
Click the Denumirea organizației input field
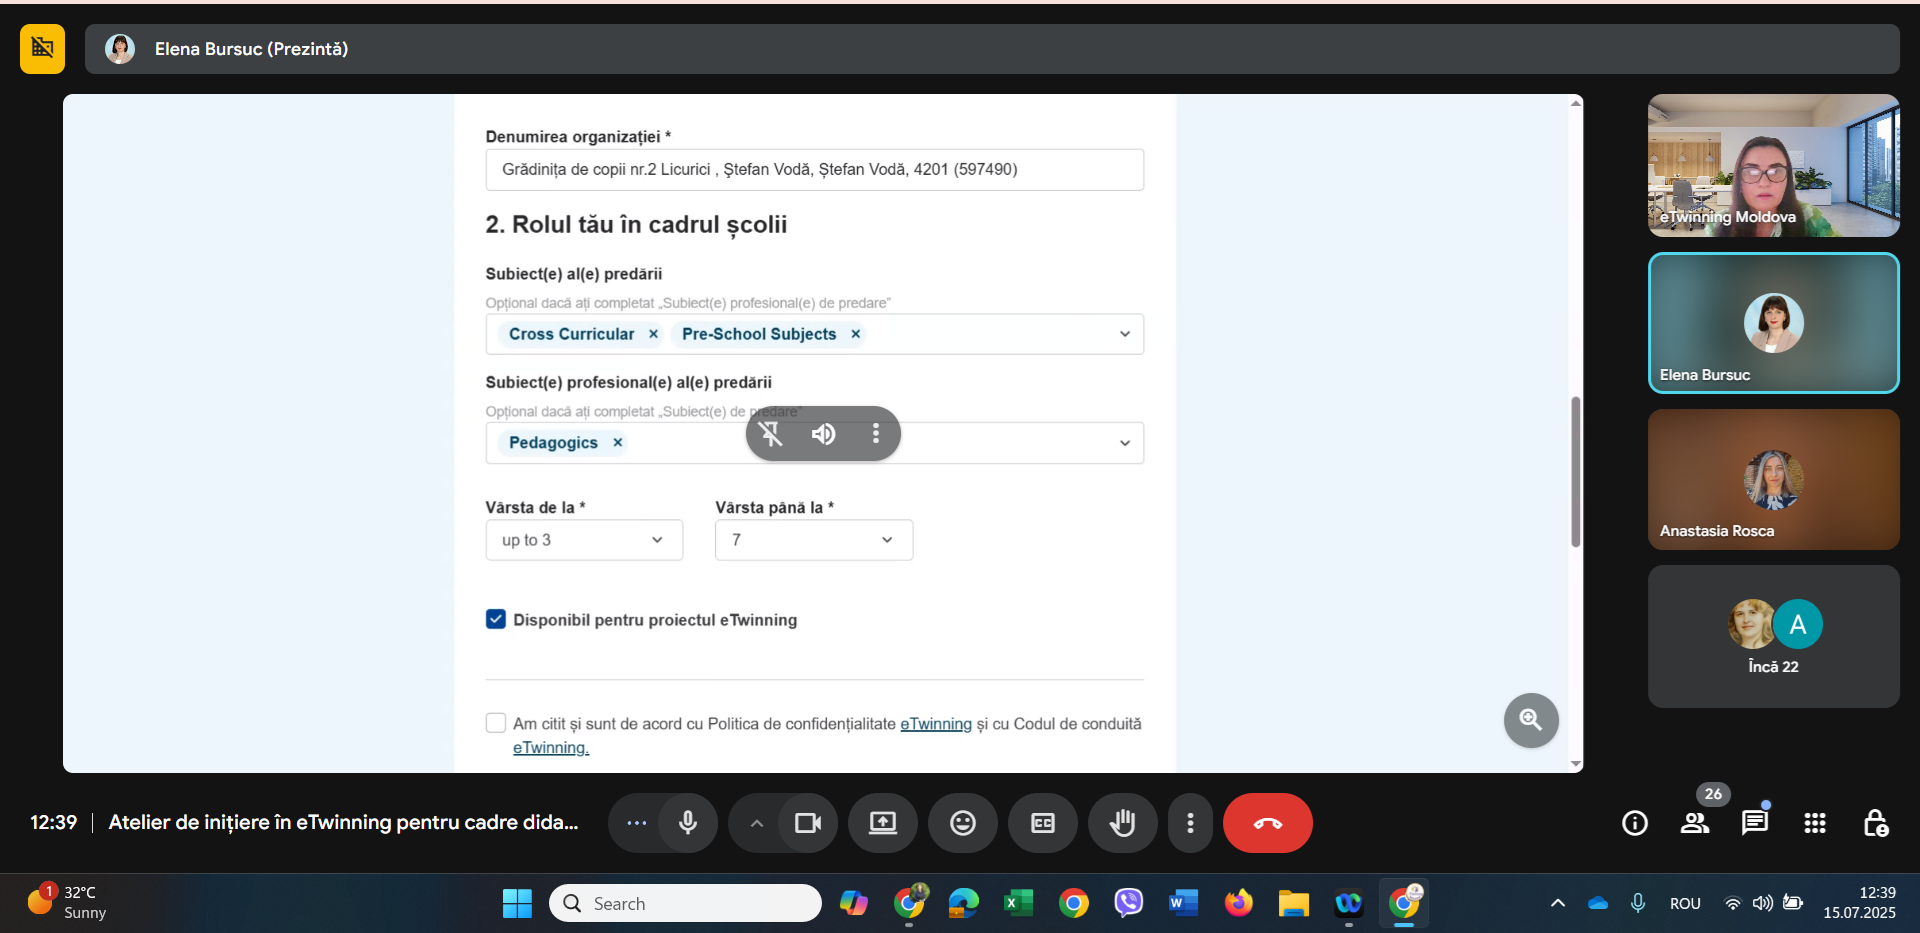click(x=814, y=170)
